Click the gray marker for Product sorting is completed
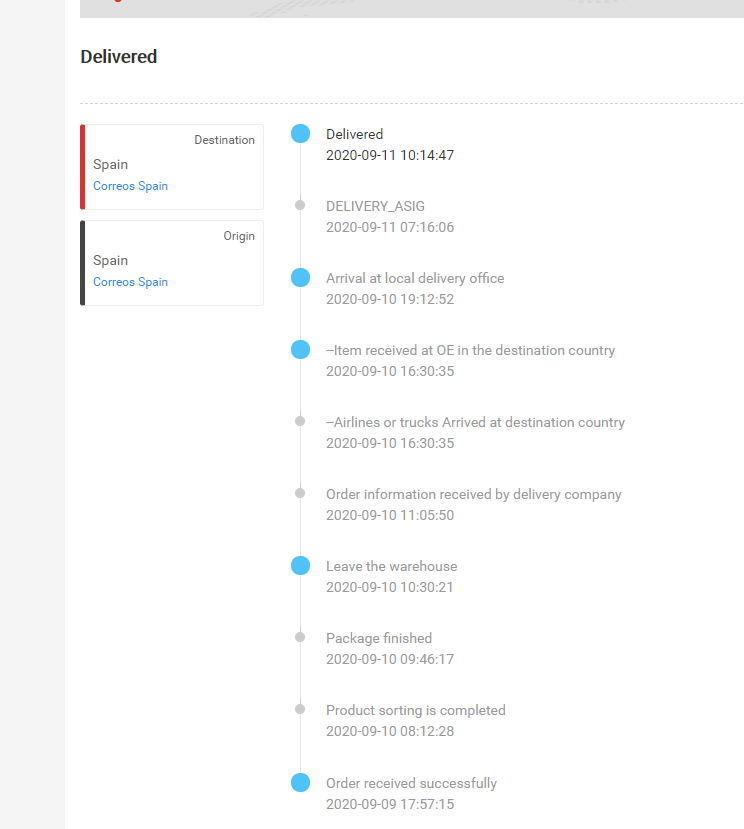 click(x=300, y=709)
